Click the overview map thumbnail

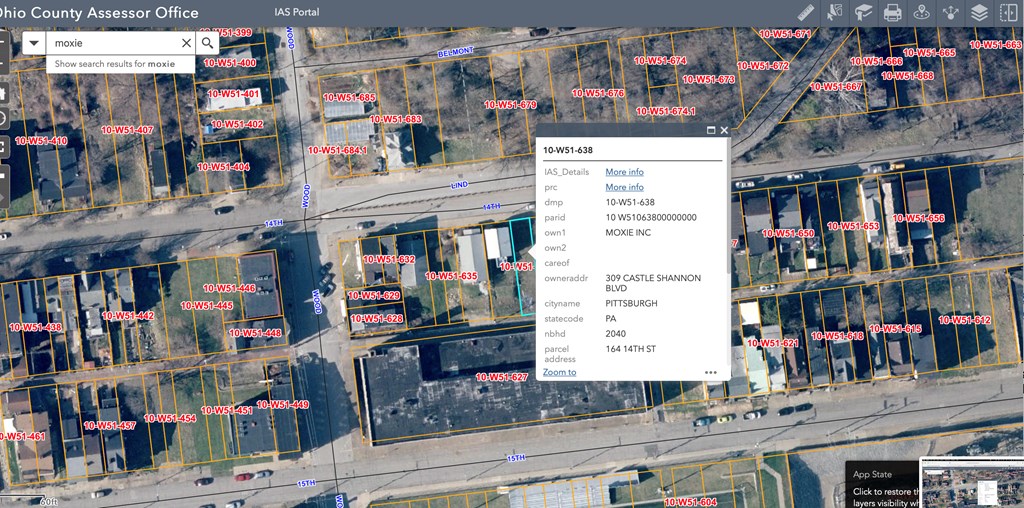[x=970, y=484]
